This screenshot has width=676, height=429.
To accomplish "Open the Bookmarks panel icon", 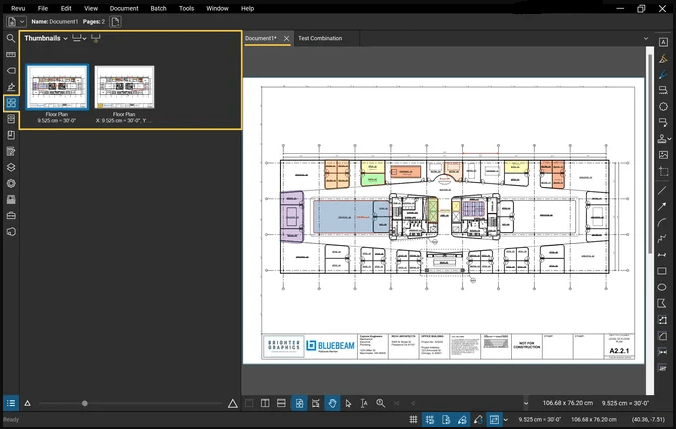I will [11, 135].
